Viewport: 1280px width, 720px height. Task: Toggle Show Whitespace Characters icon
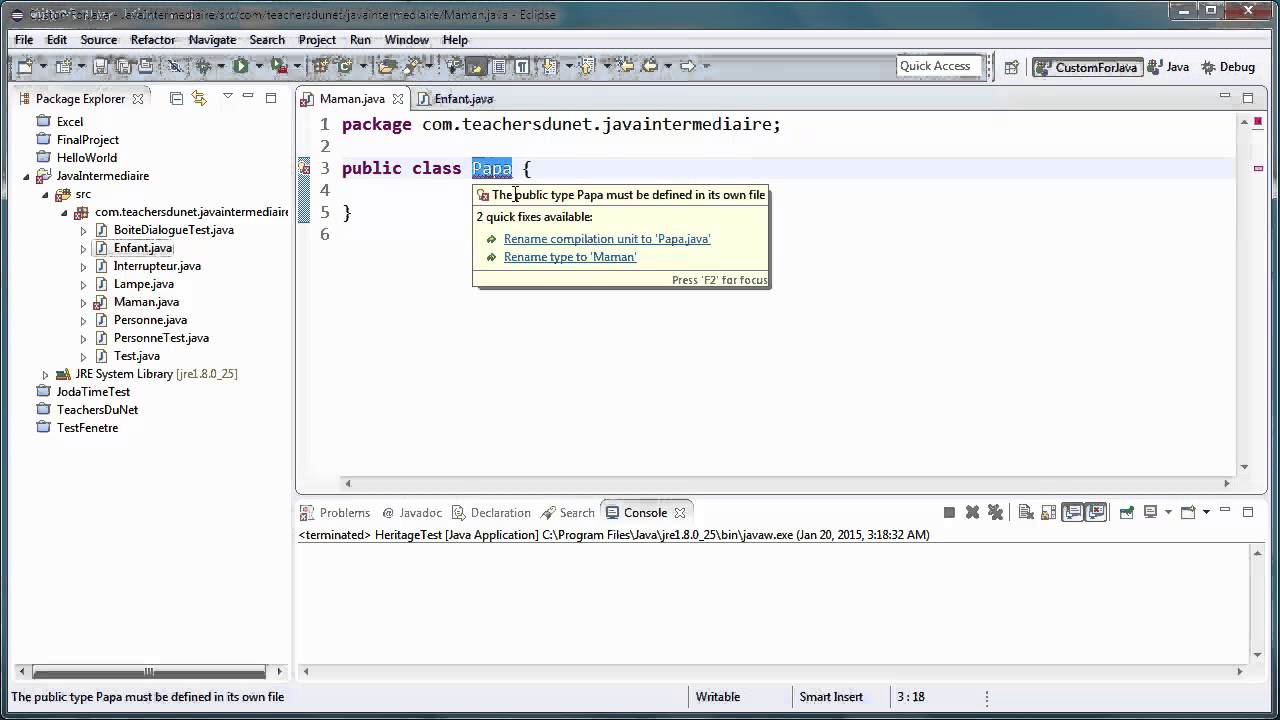(522, 66)
